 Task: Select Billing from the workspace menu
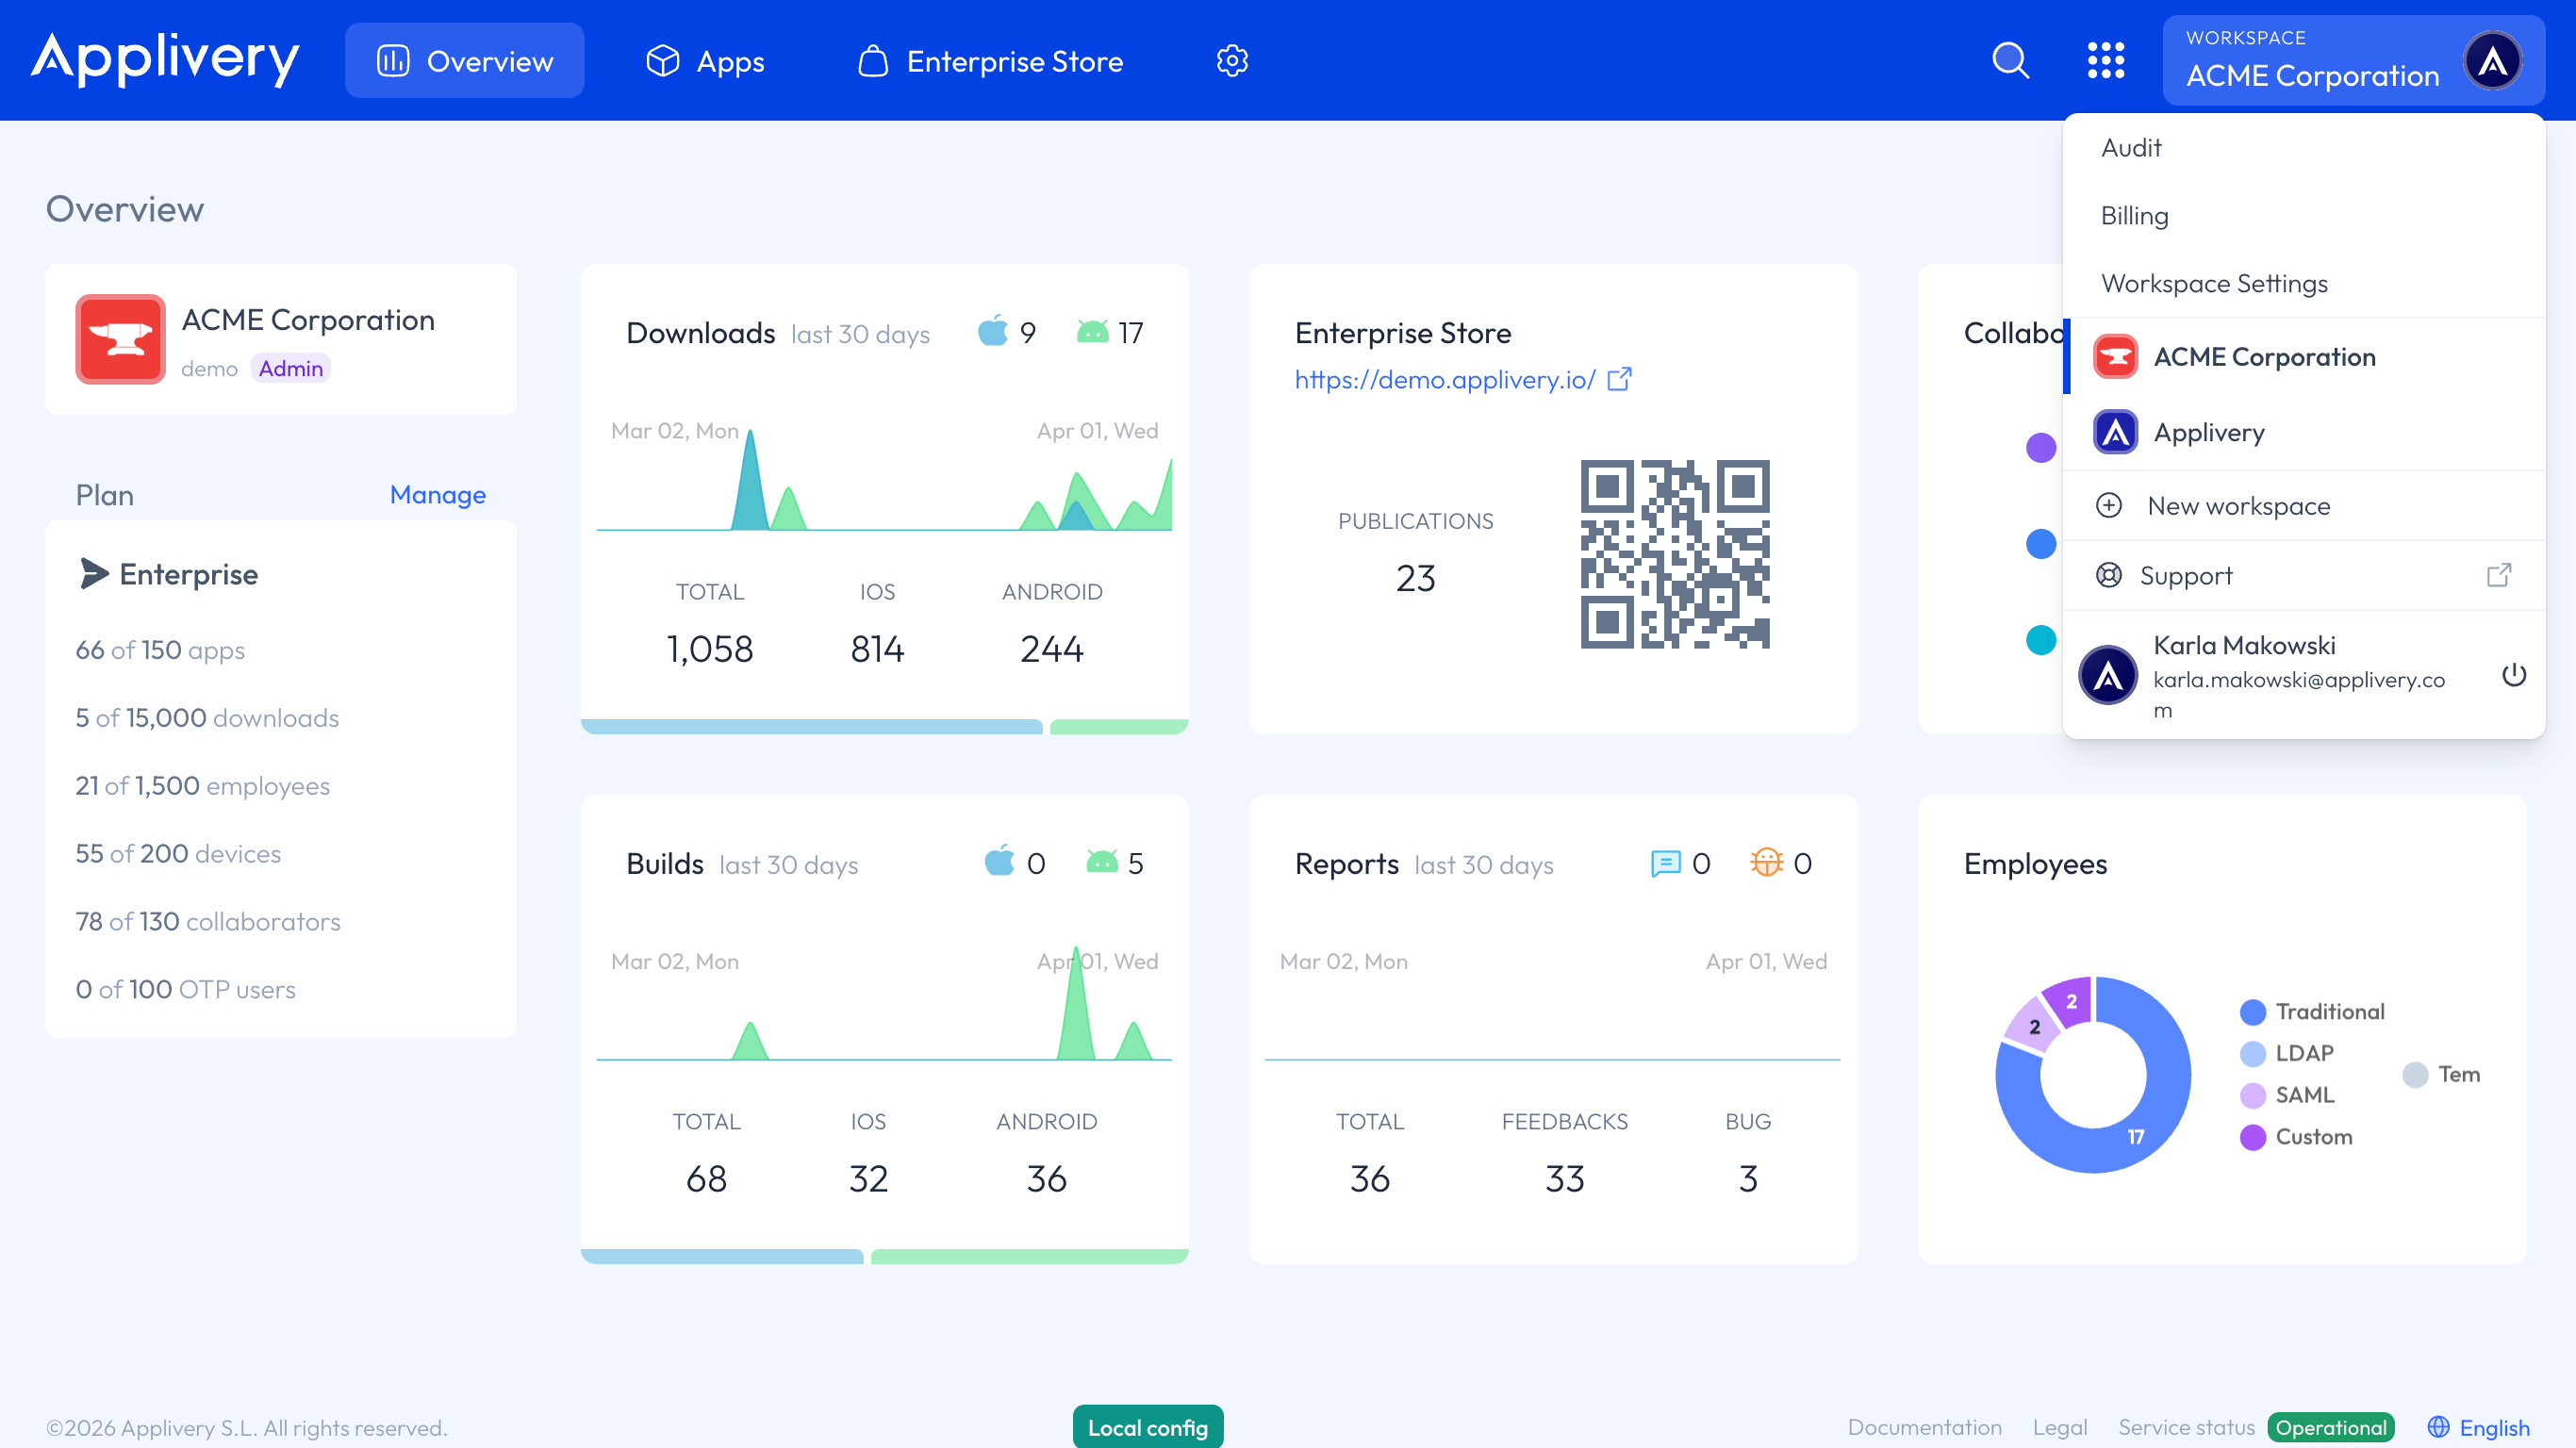(x=2134, y=216)
